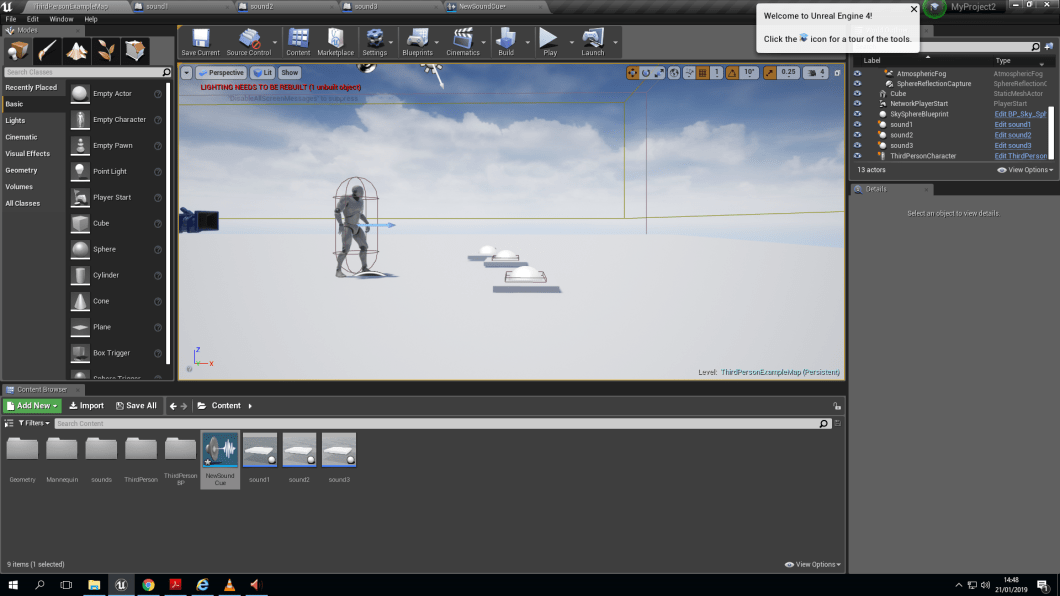Viewport: 1060px width, 596px height.
Task: Open the Edit menu
Action: coord(32,19)
